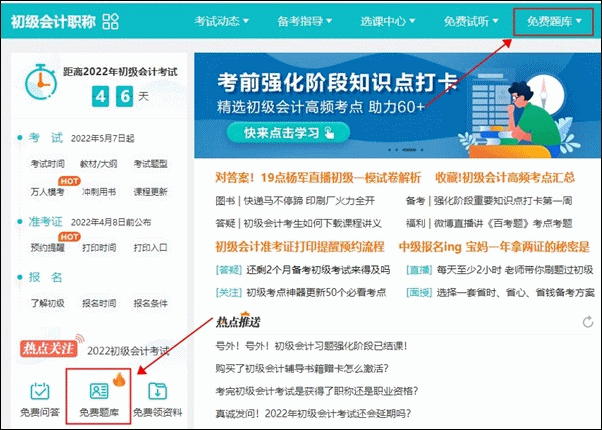602x430 pixels.
Task: Open 每天至少2小时 老师带你刷题过初级
Action: (x=515, y=270)
